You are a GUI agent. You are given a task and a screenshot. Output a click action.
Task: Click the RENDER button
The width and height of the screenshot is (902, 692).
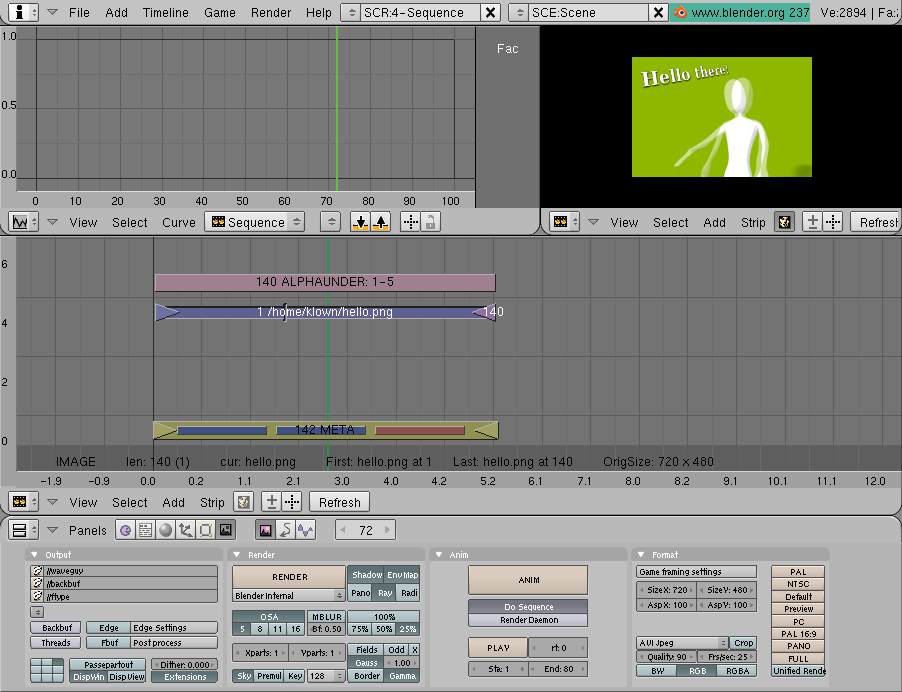click(x=289, y=576)
